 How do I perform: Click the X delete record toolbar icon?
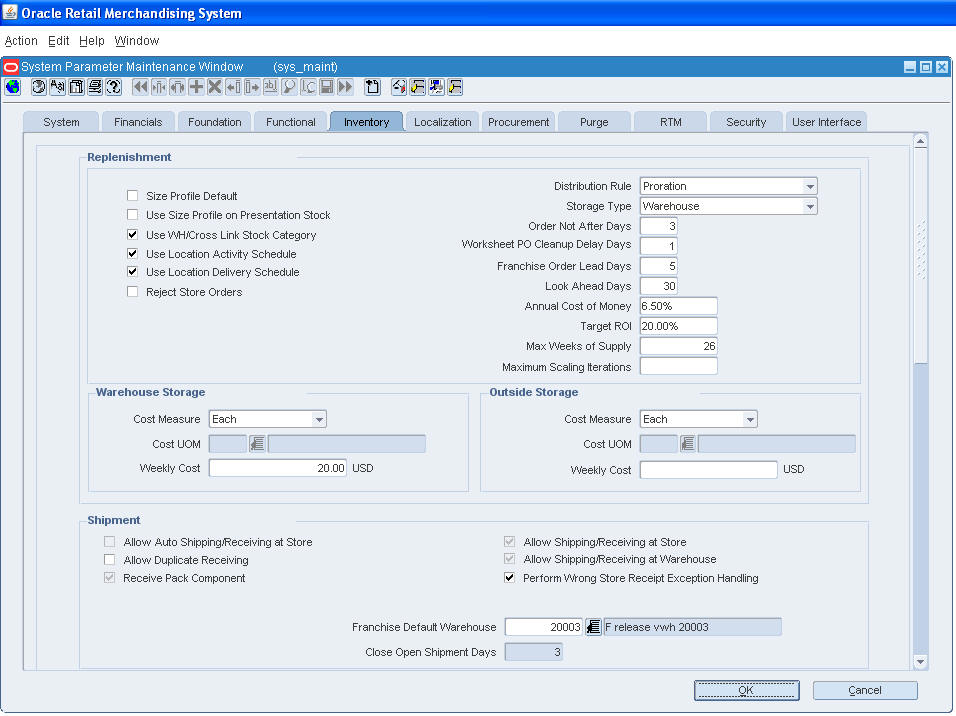[215, 87]
